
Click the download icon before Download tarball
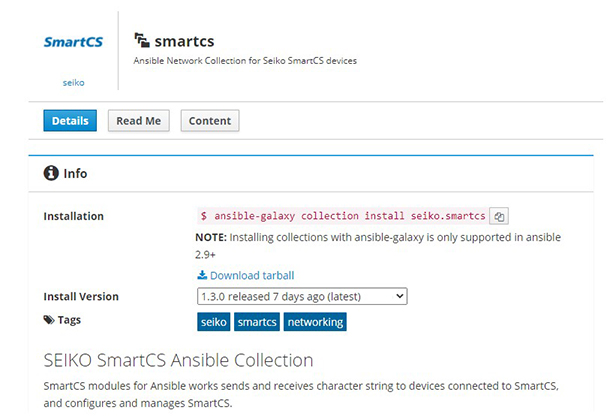(x=202, y=275)
